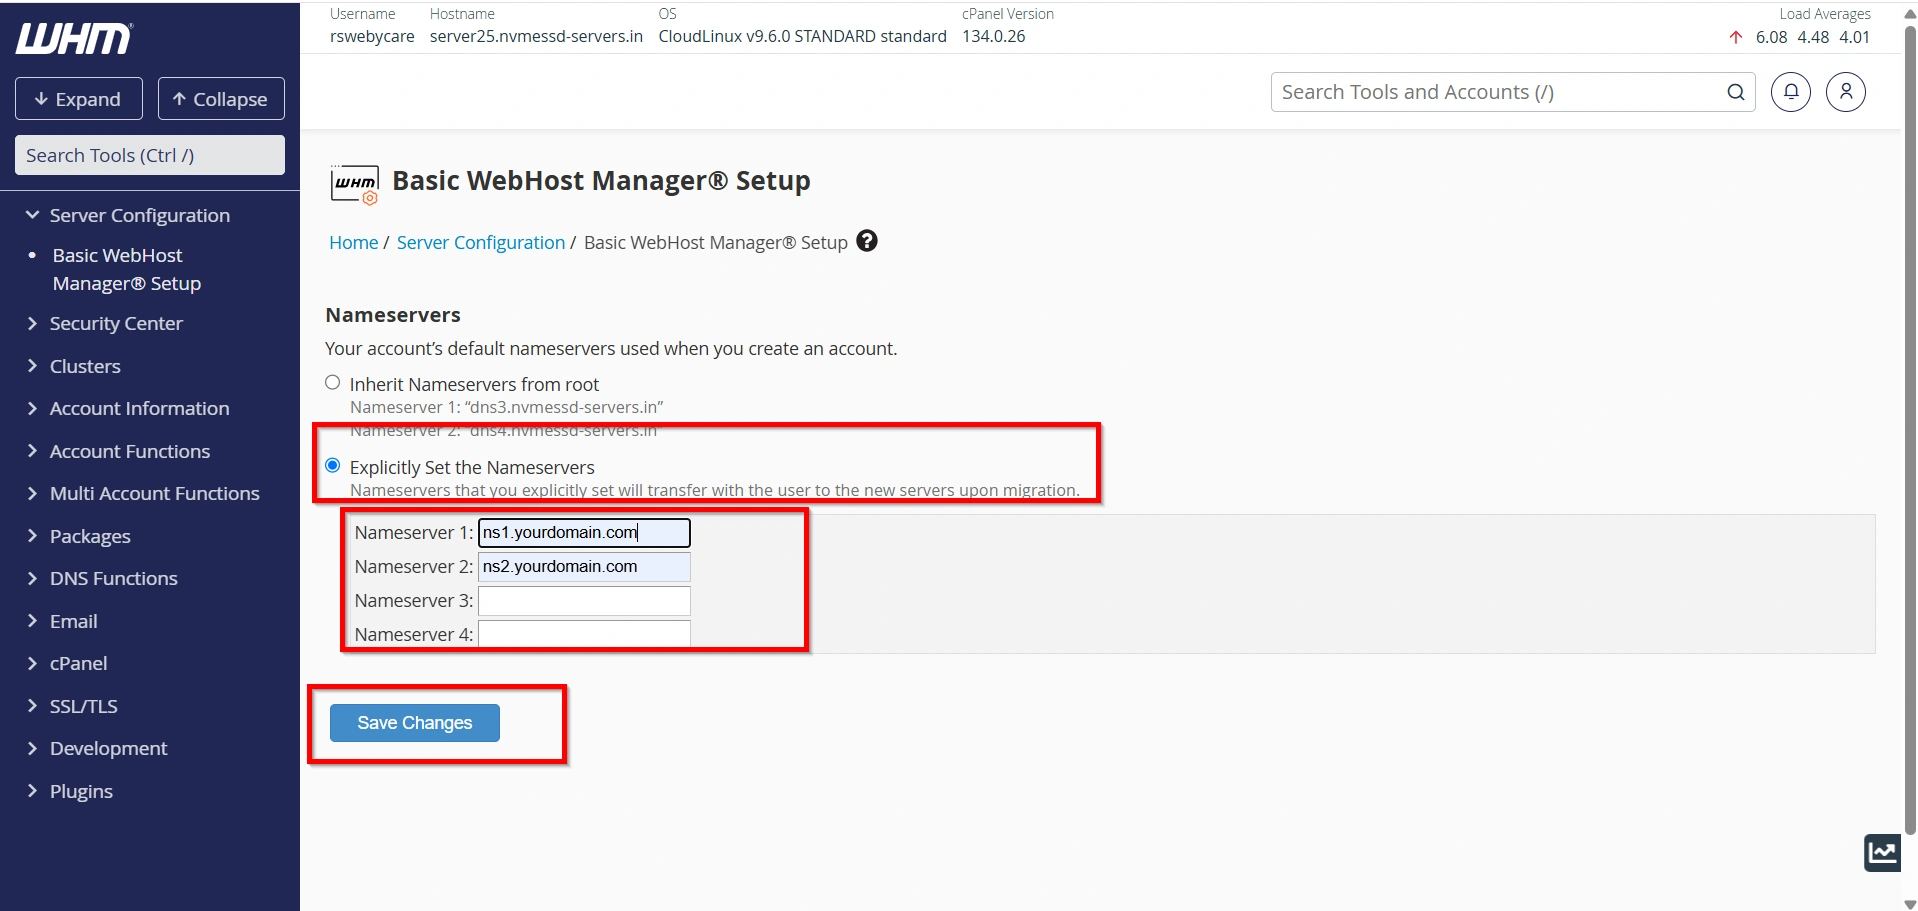The width and height of the screenshot is (1918, 911).
Task: Expand the Account Functions section
Action: click(119, 451)
